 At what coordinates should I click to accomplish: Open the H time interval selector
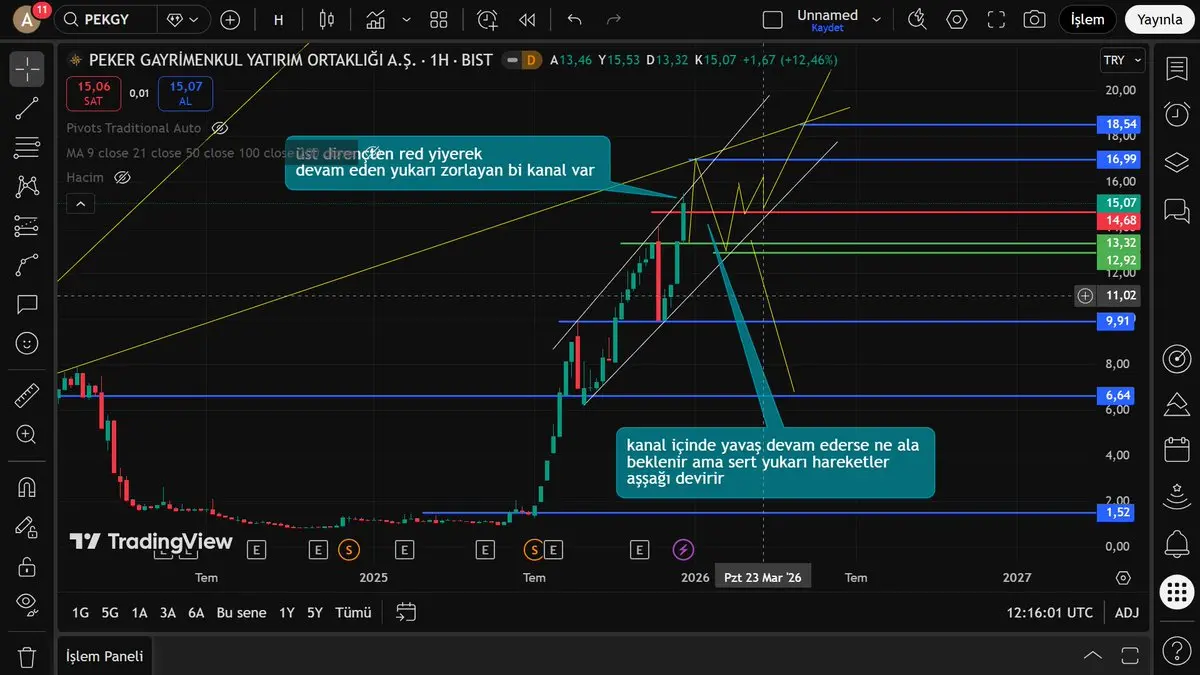(278, 19)
